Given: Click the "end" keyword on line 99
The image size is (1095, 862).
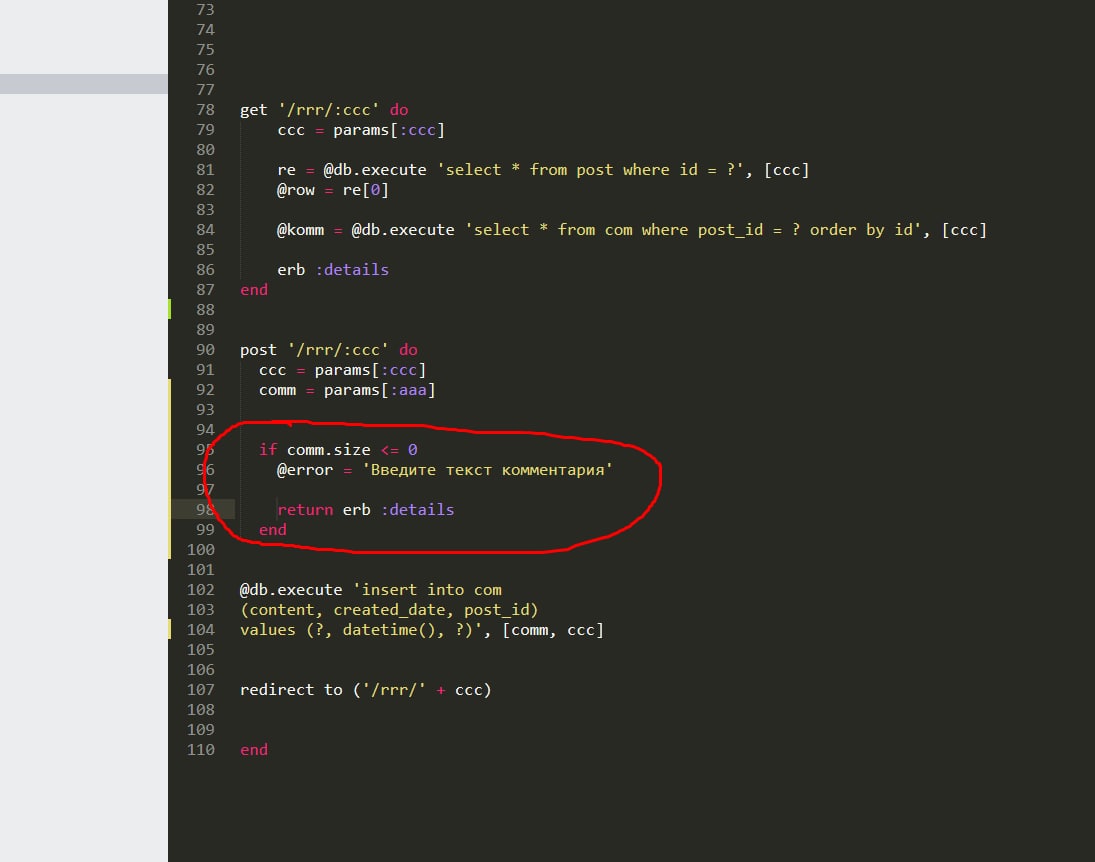Looking at the screenshot, I should coord(272,530).
